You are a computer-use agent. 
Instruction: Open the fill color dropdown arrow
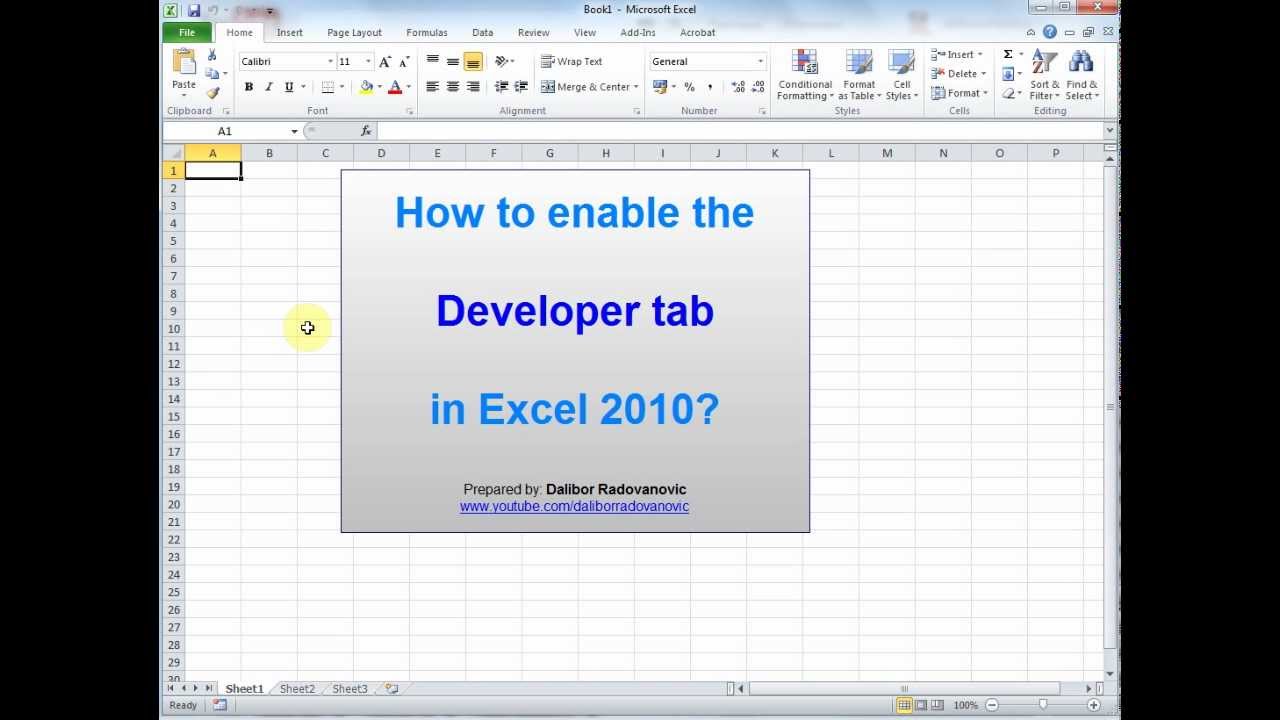pos(379,87)
